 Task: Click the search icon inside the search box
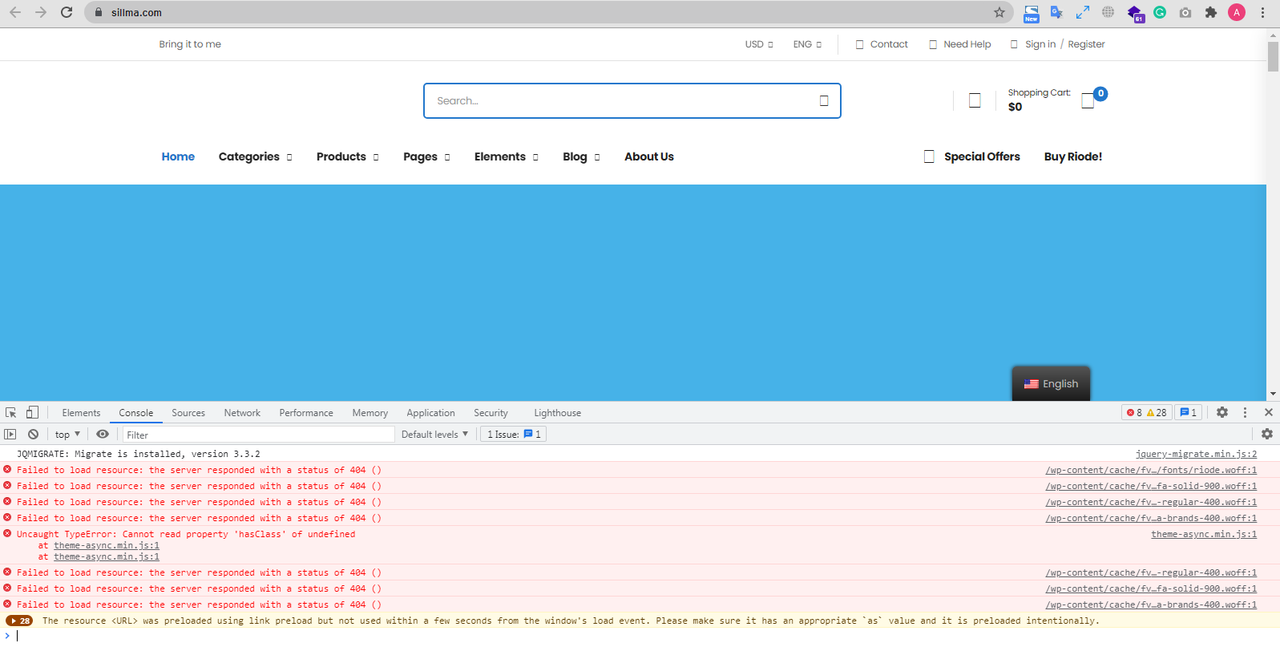pos(824,100)
